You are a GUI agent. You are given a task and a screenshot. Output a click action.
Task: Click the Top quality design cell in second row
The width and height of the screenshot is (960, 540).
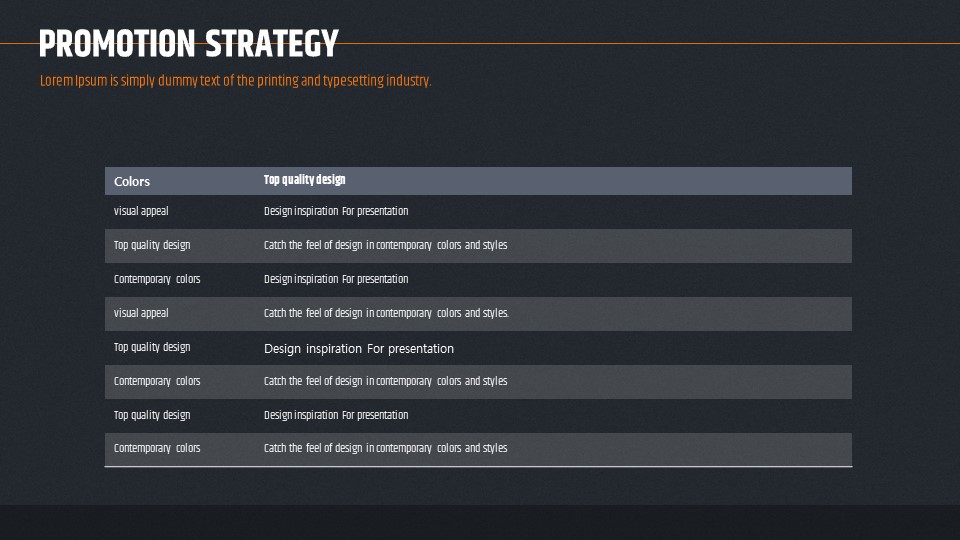pyautogui.click(x=152, y=246)
